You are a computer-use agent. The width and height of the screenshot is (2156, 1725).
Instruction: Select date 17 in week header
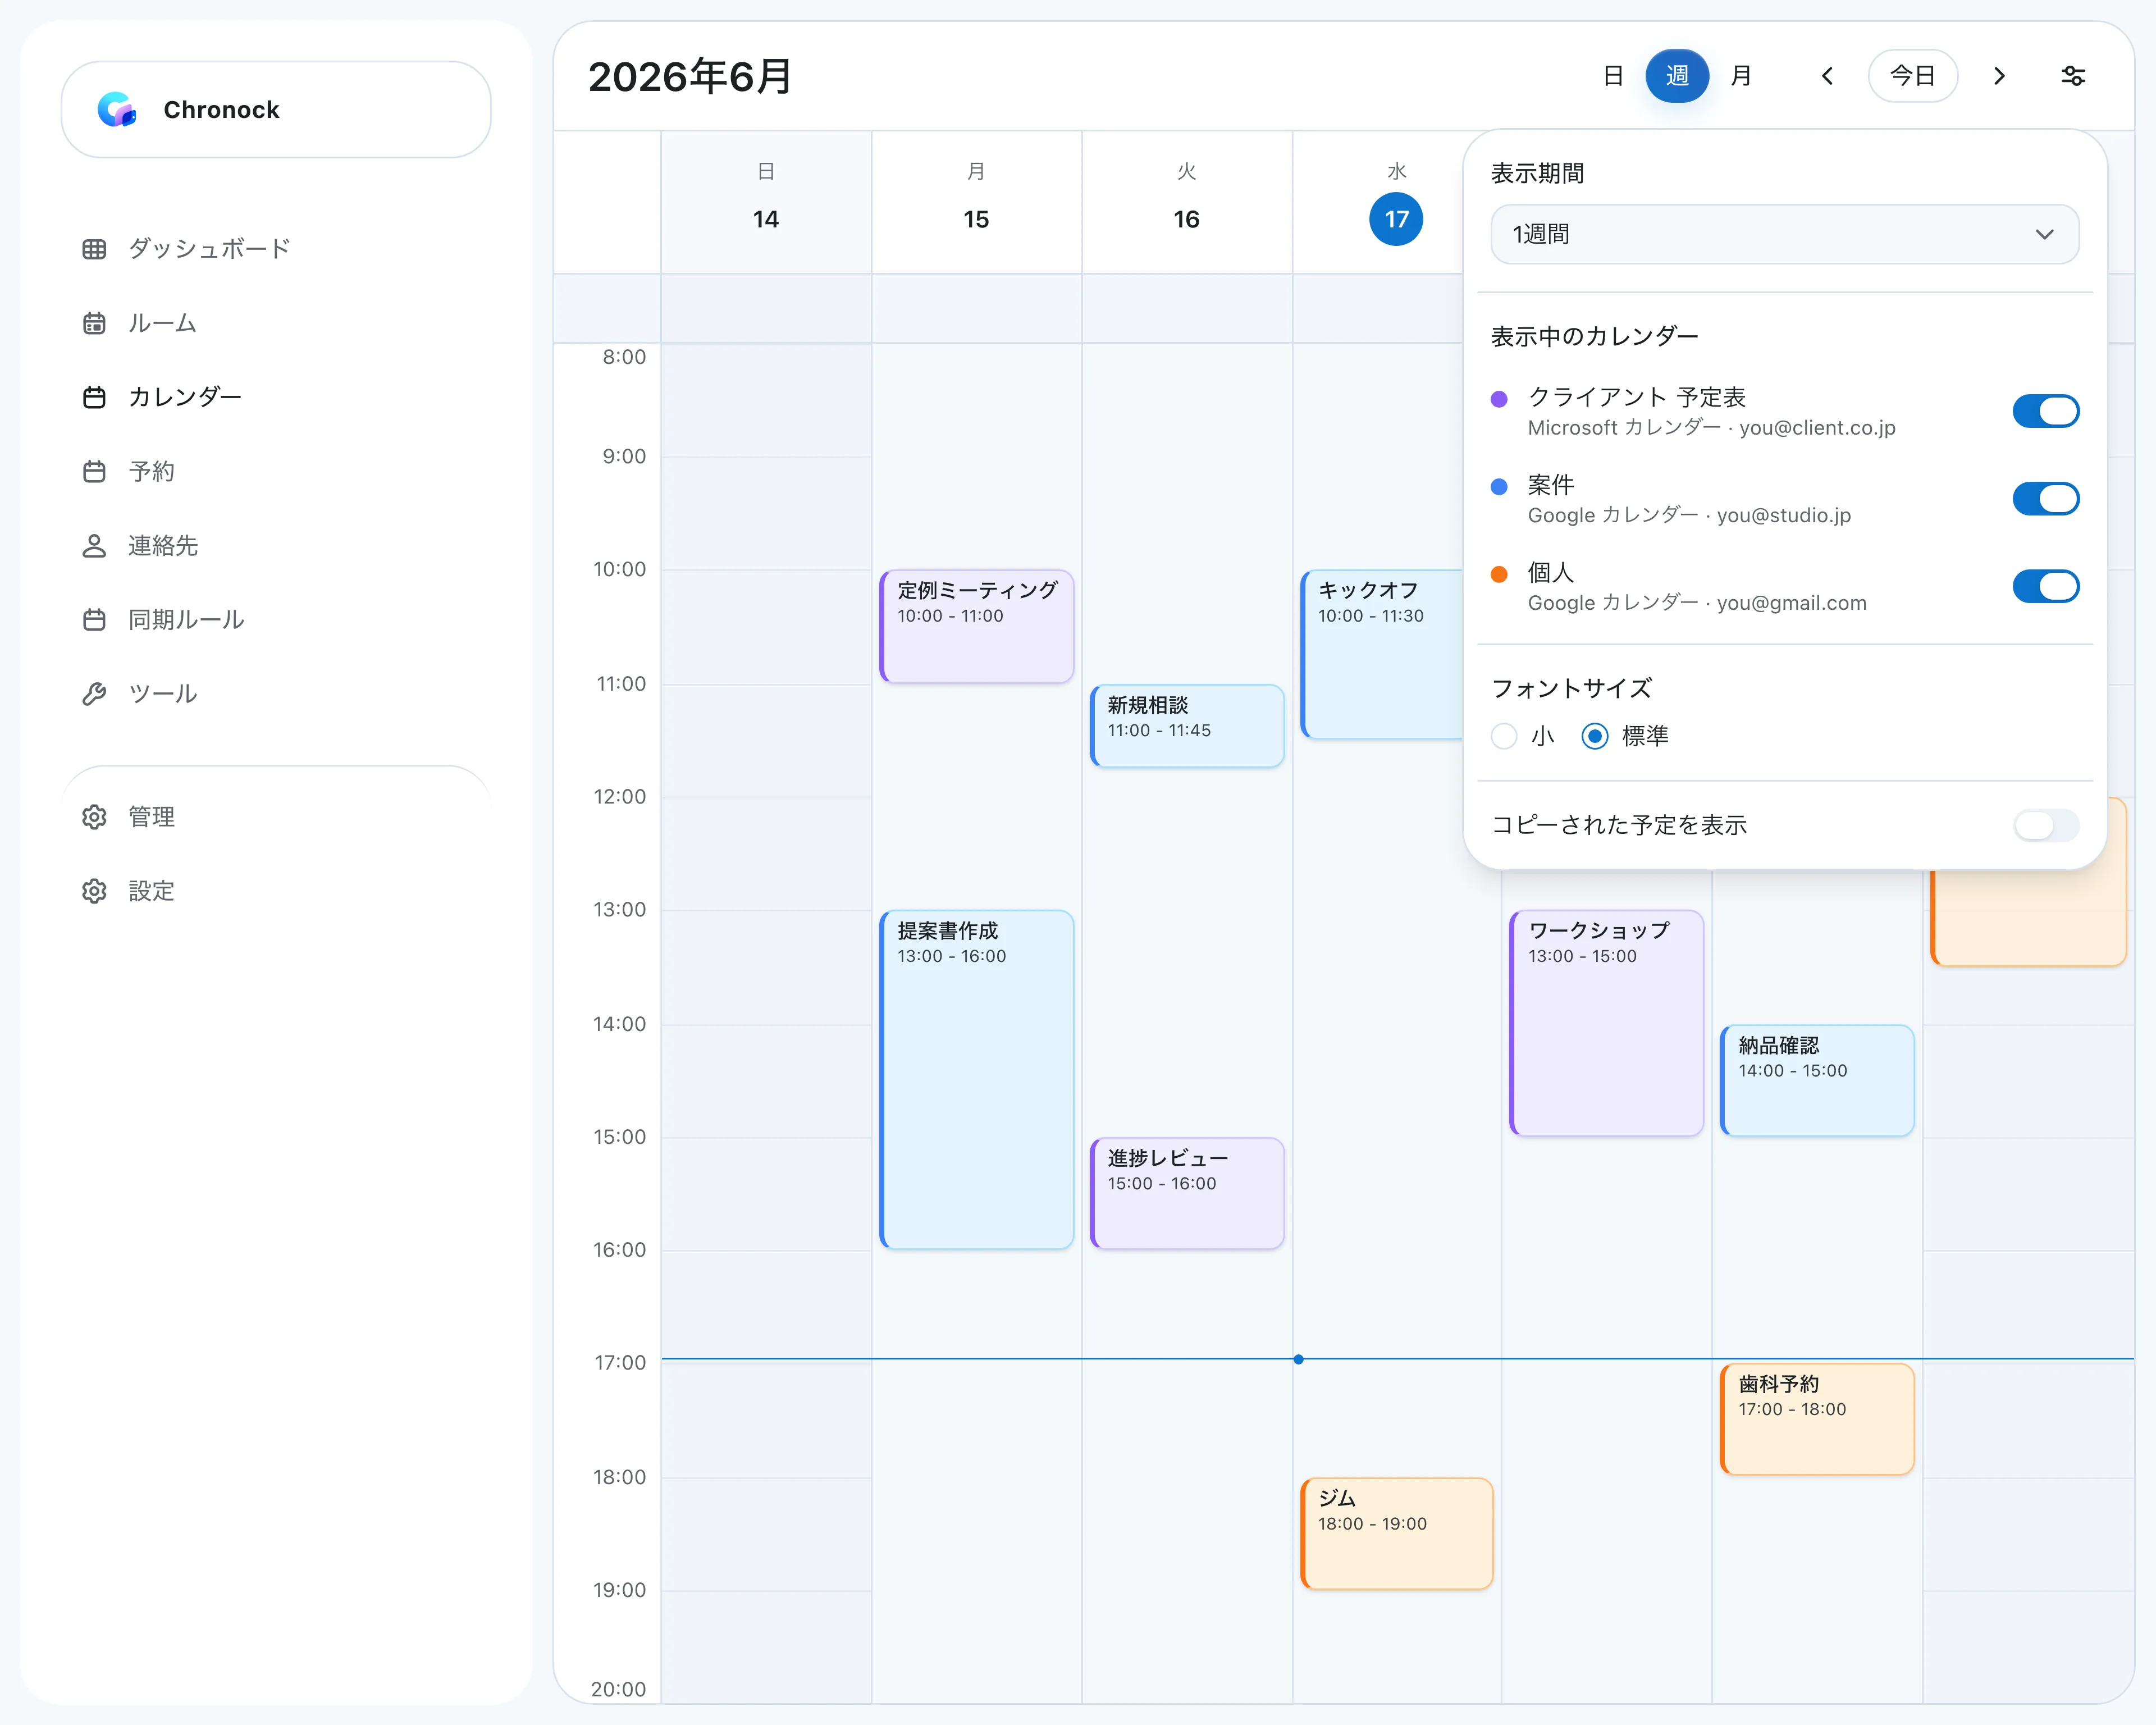pyautogui.click(x=1396, y=219)
